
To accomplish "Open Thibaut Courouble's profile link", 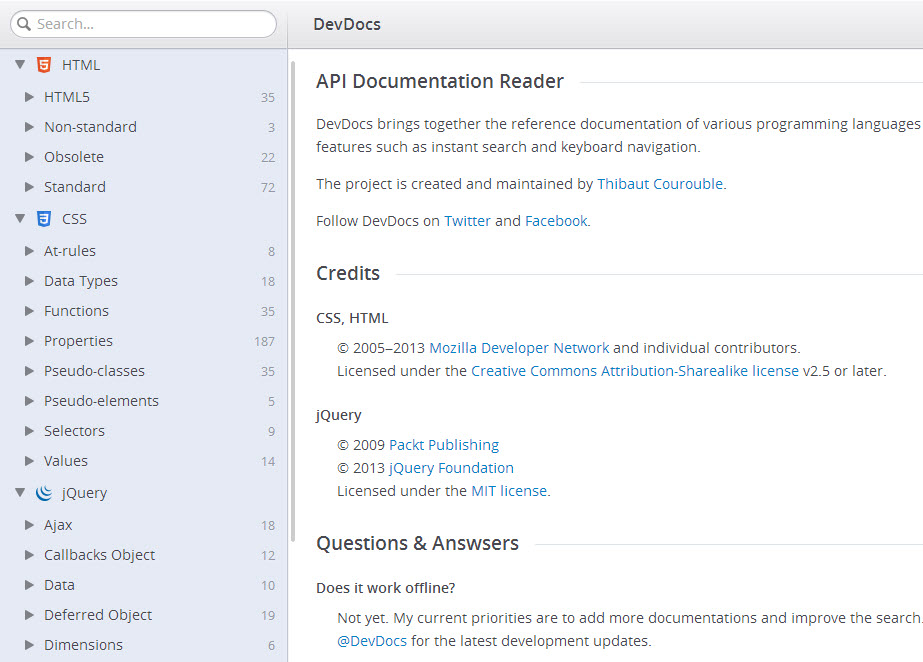I will pos(660,184).
